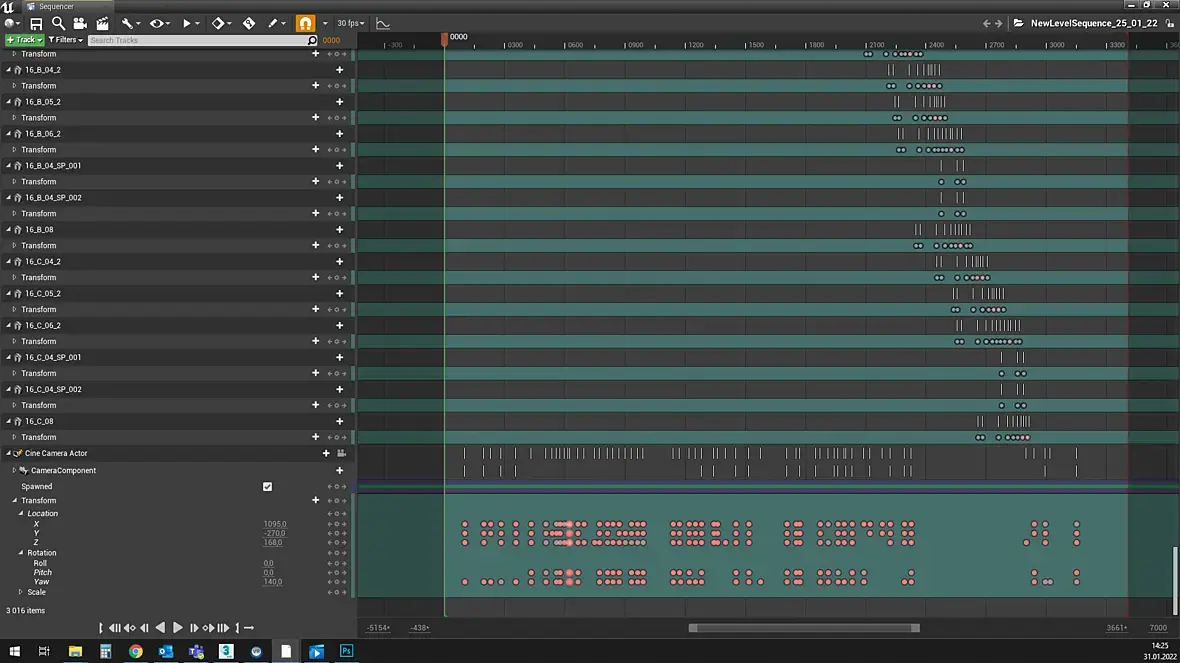This screenshot has width=1180, height=663.
Task: Collapse the 16_B_04_2 track
Action: 8,70
